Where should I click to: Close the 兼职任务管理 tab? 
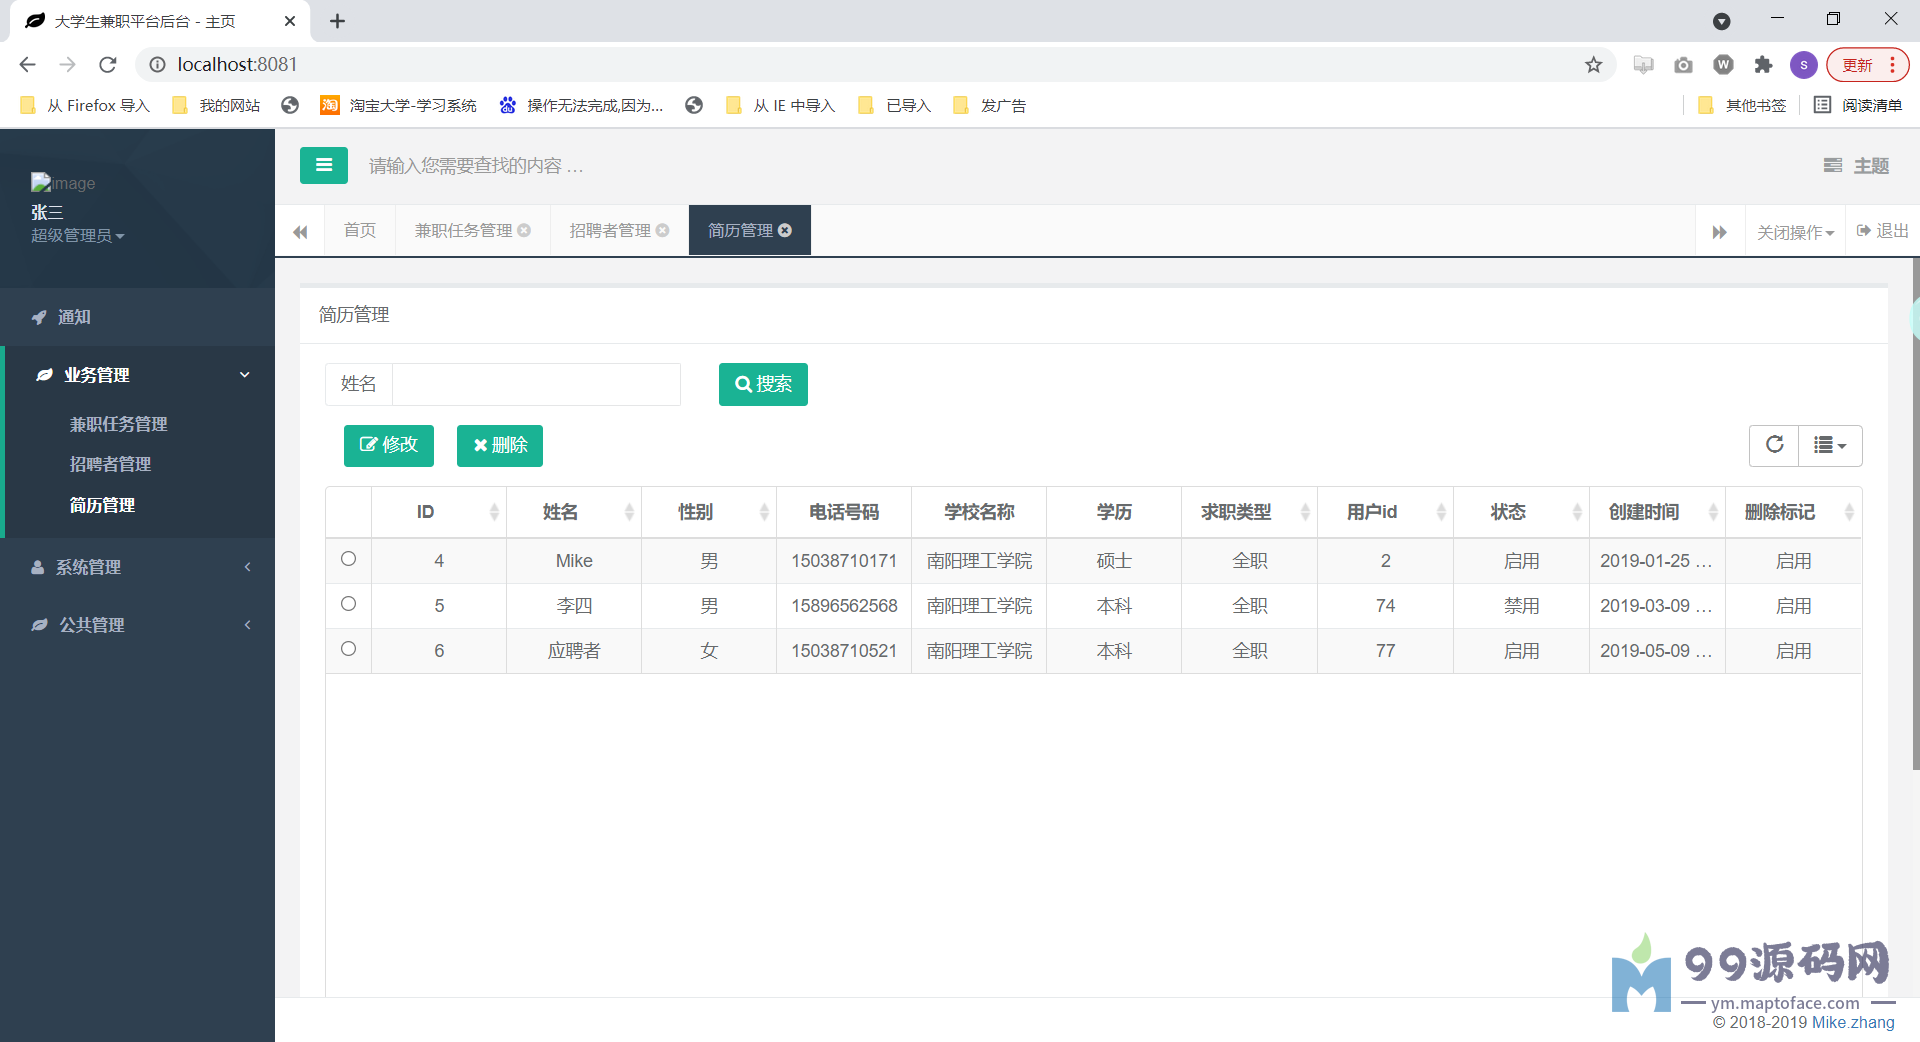click(524, 231)
